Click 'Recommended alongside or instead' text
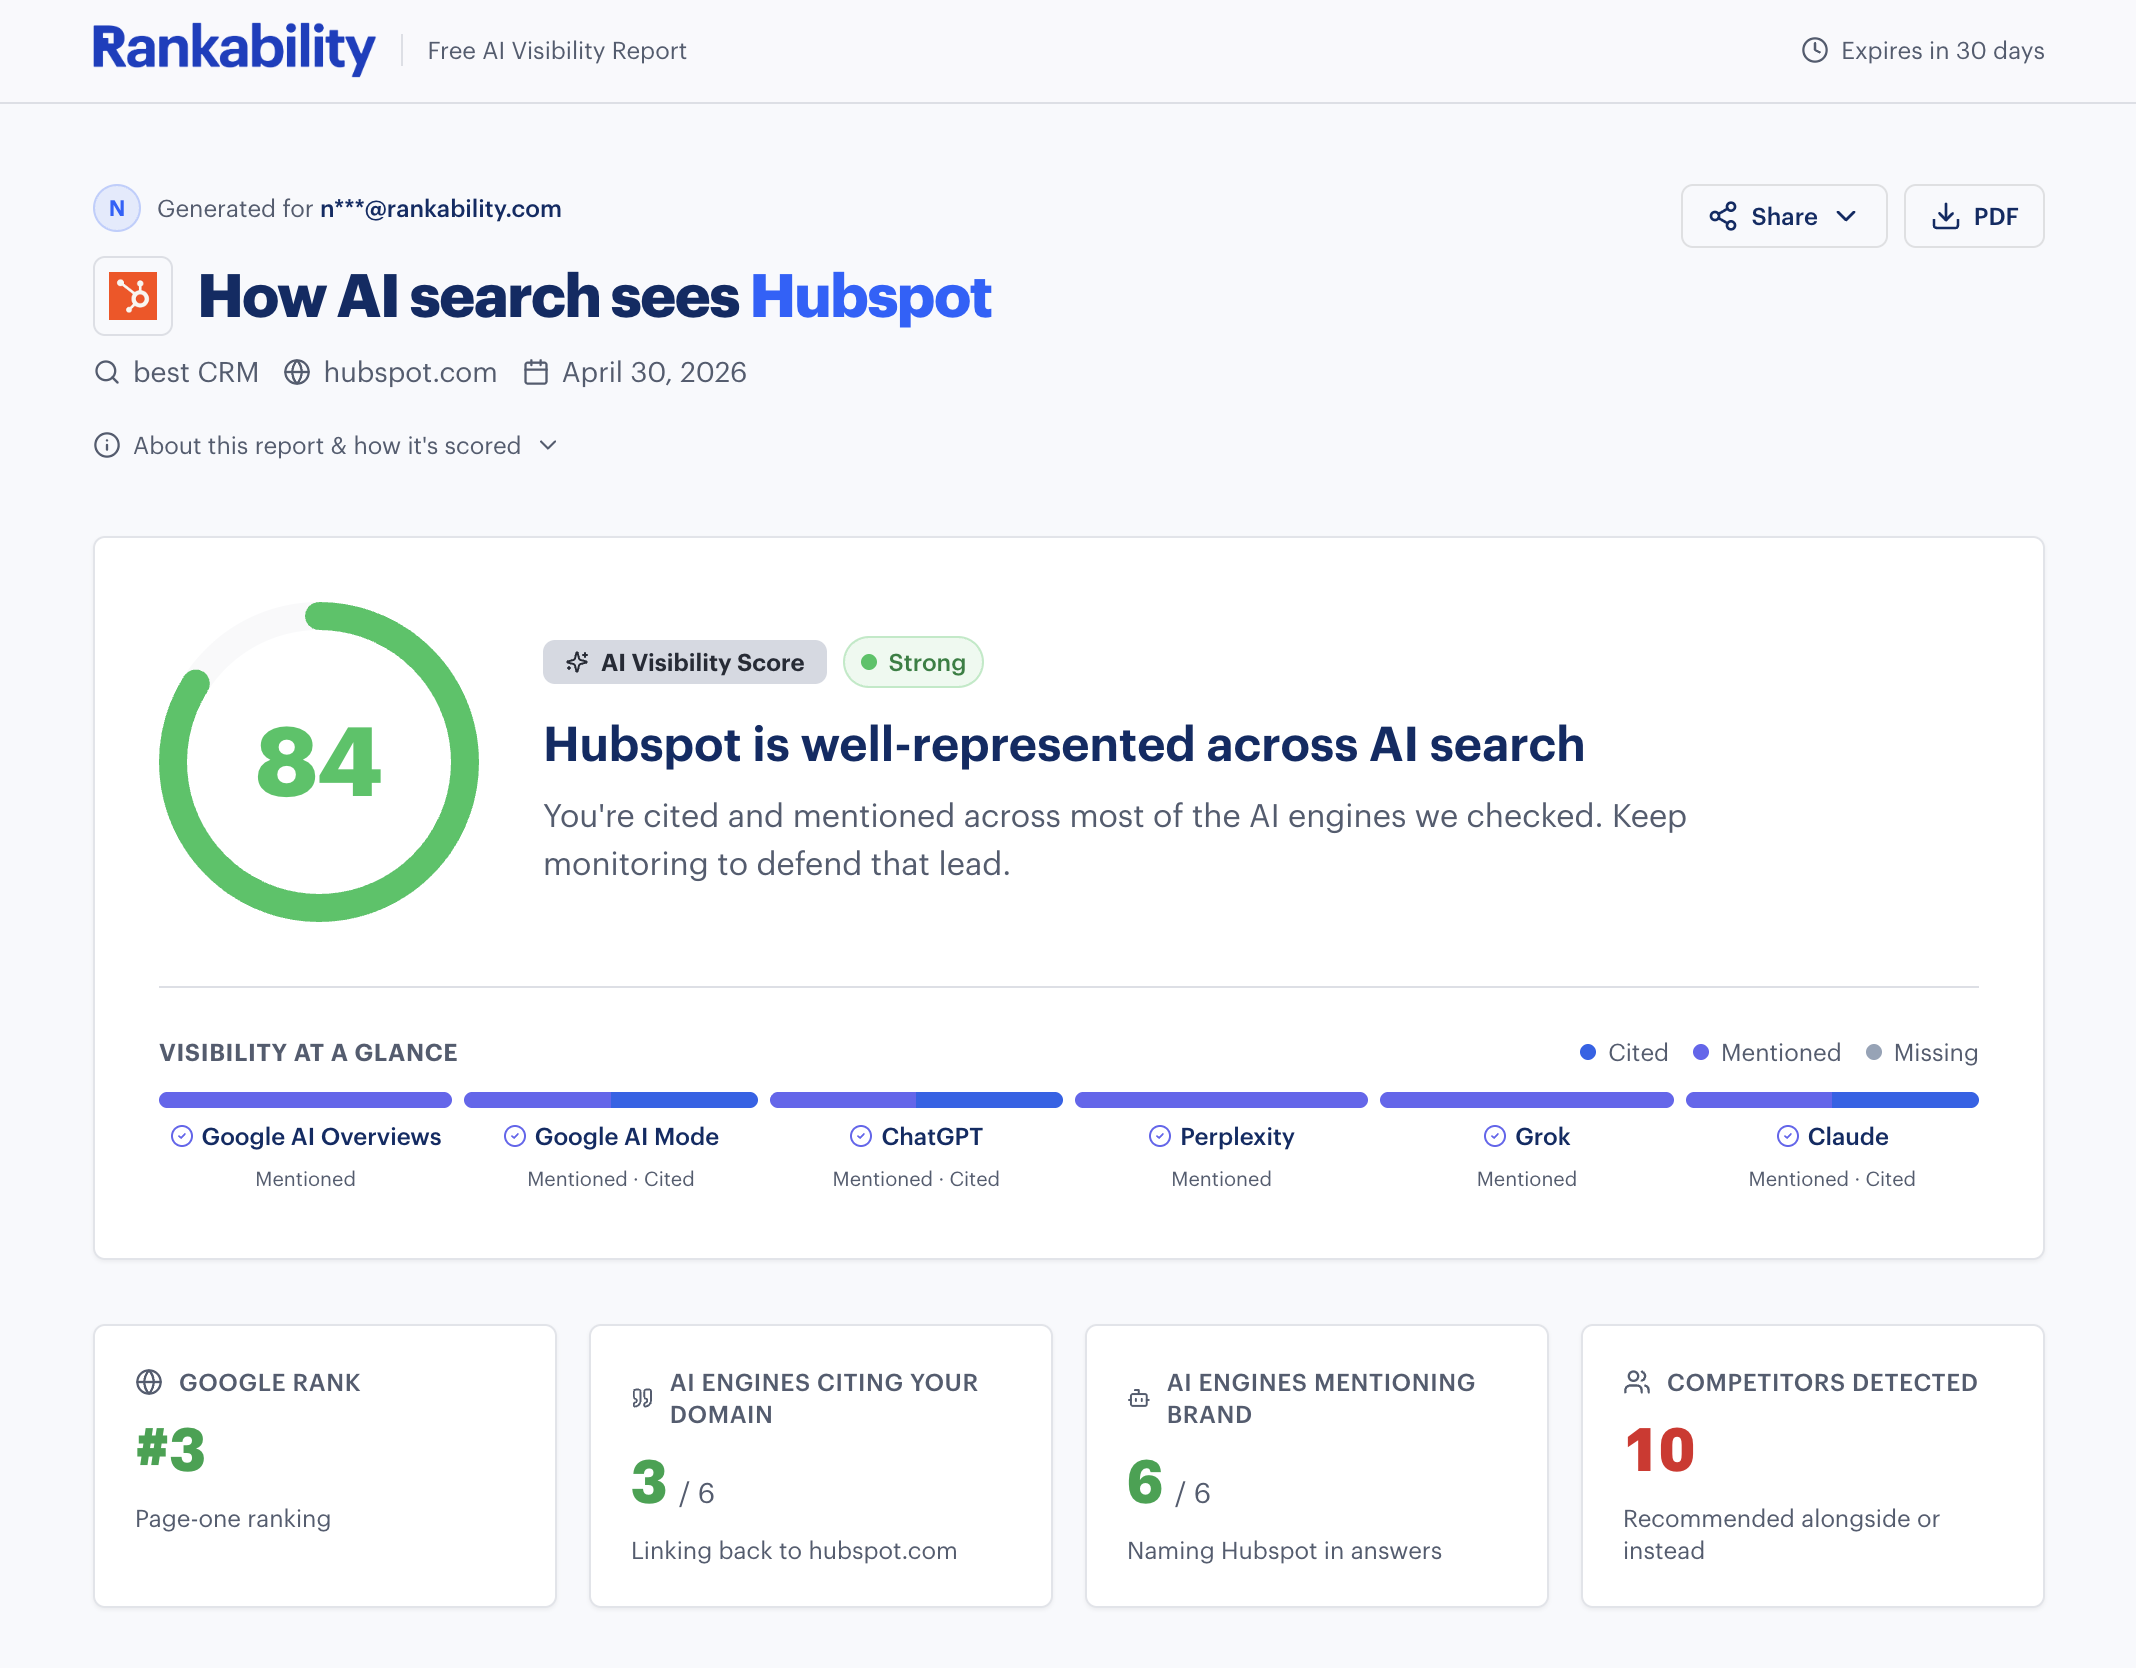 pyautogui.click(x=1781, y=1534)
